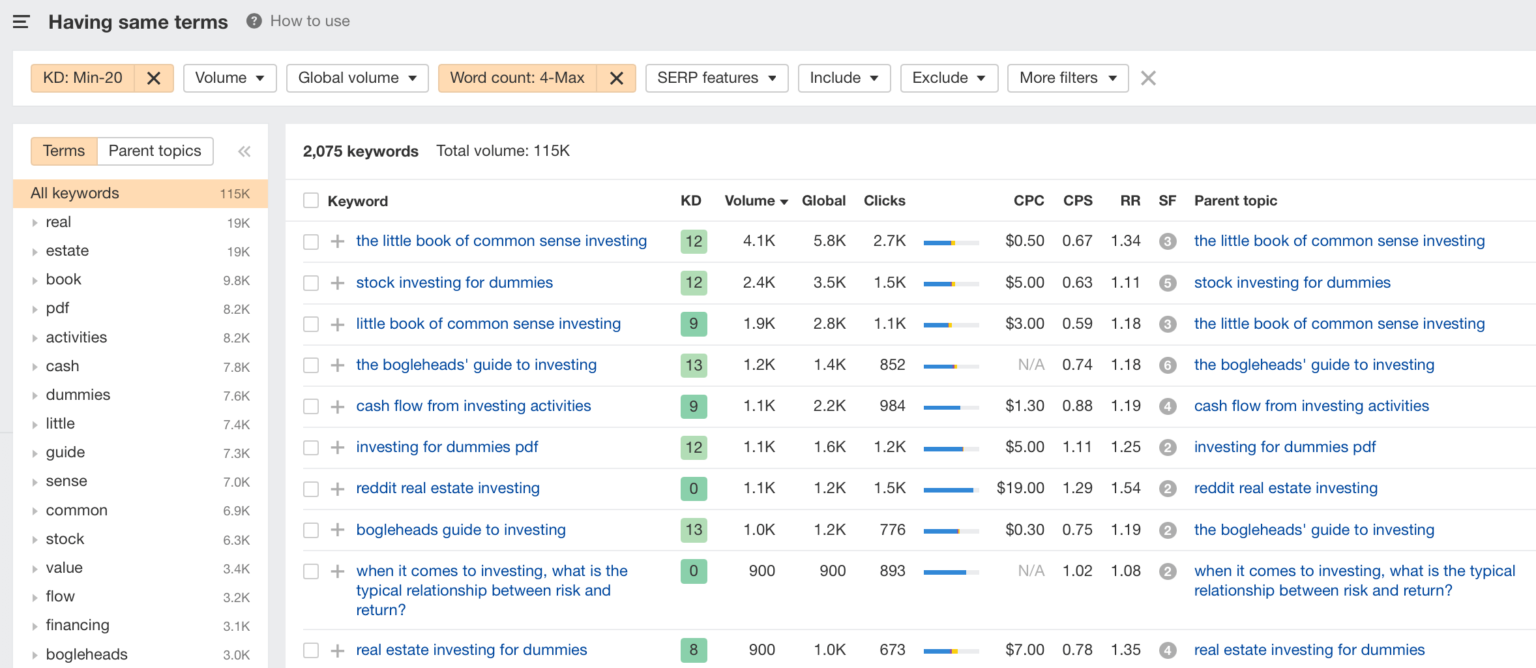Expand the 'real' term in the sidebar
The image size is (1536, 668).
36,221
